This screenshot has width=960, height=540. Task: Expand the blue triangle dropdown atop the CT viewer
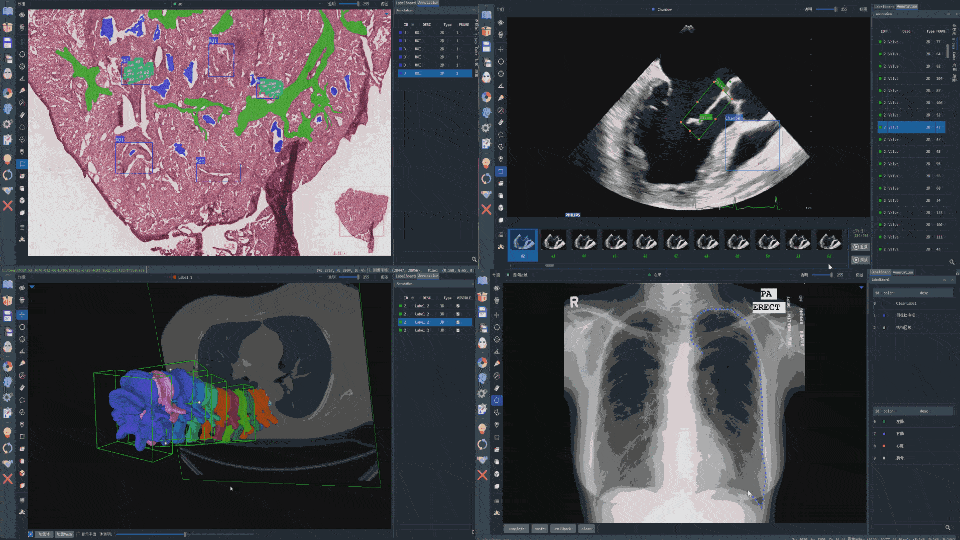tap(32, 287)
